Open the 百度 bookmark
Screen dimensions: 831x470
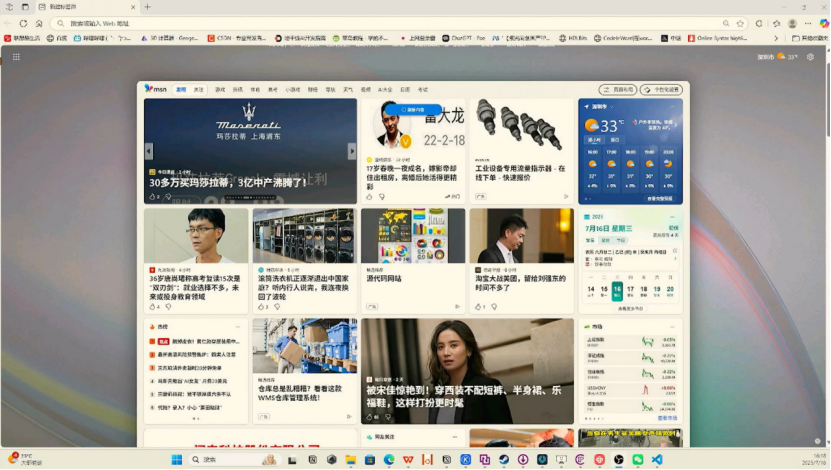[57, 38]
